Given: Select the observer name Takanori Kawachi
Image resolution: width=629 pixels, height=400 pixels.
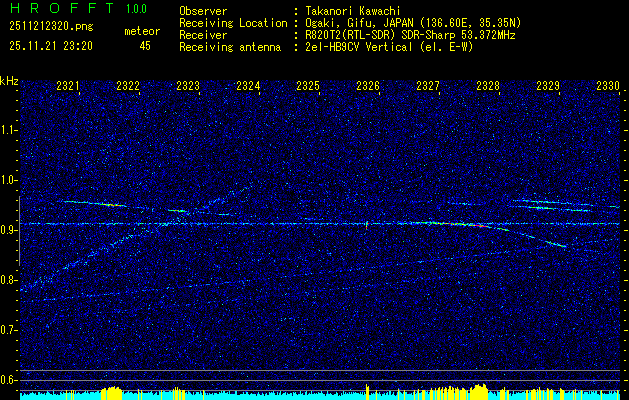Looking at the screenshot, I should (353, 11).
